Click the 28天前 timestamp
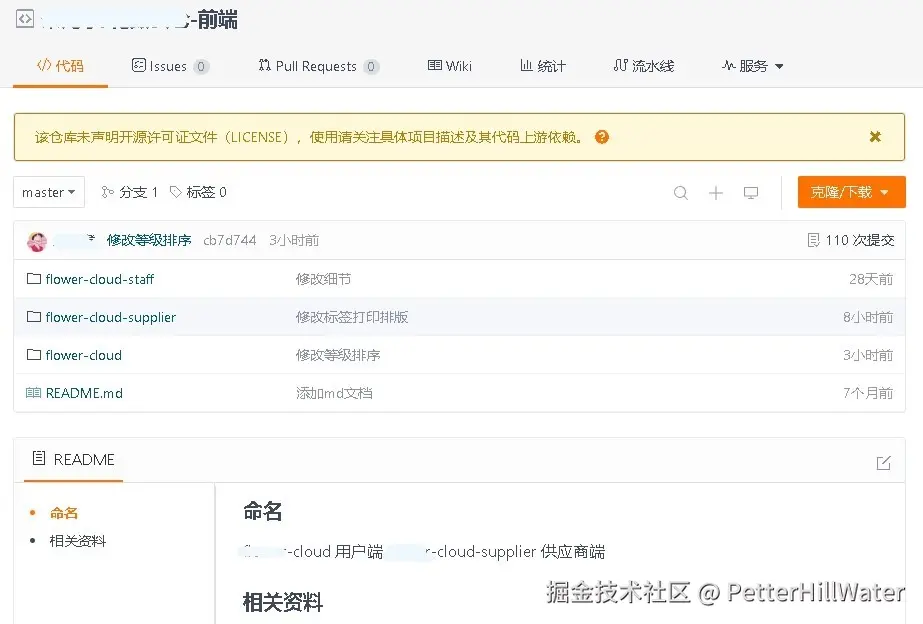This screenshot has width=923, height=624. [x=871, y=279]
